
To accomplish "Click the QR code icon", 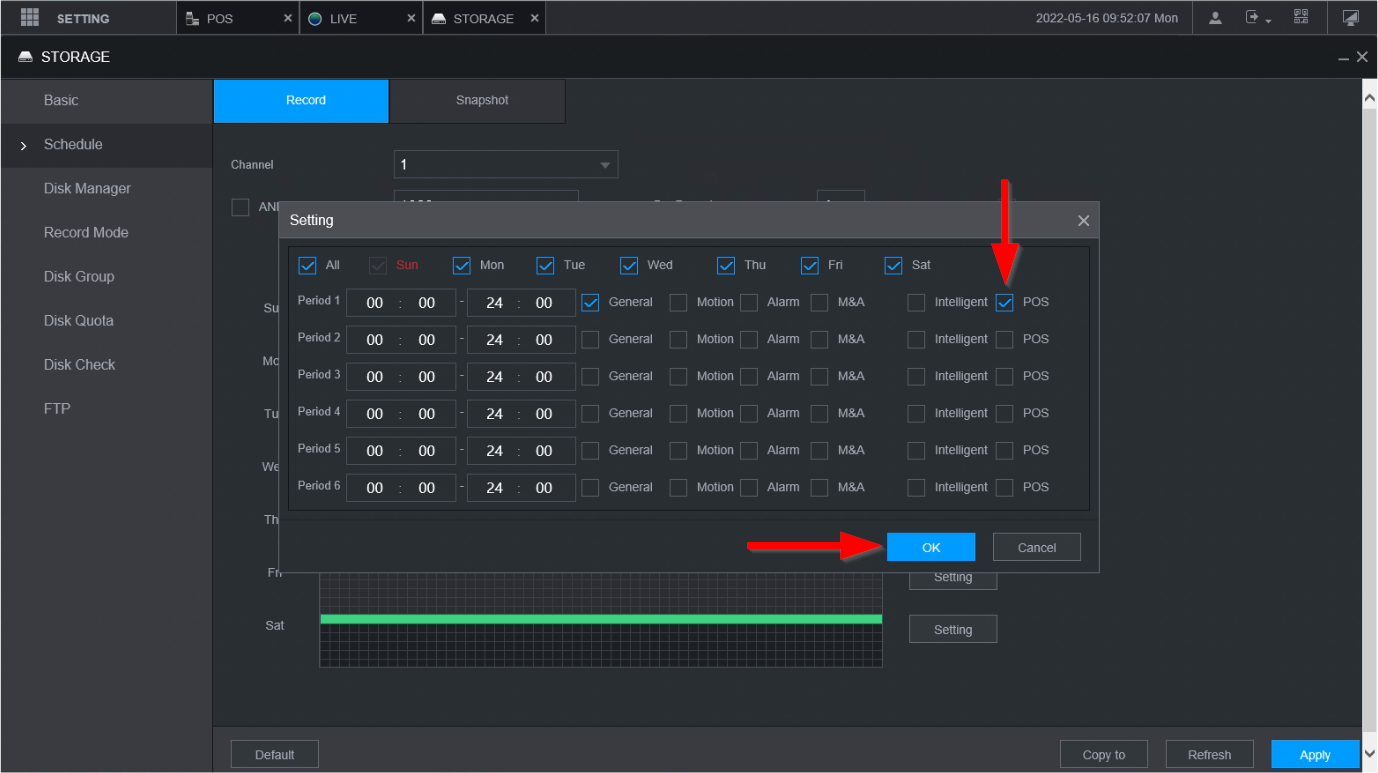I will click(x=1300, y=18).
